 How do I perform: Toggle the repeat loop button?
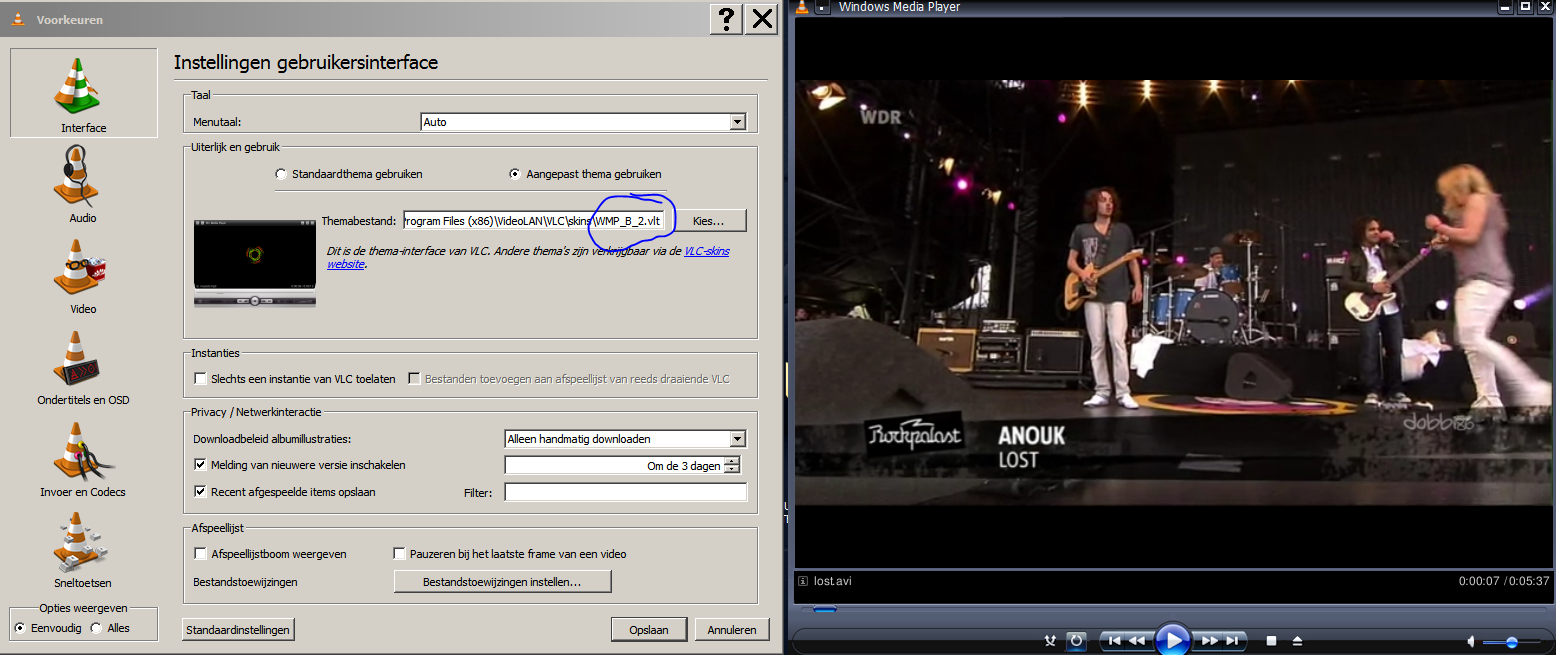coord(1076,640)
